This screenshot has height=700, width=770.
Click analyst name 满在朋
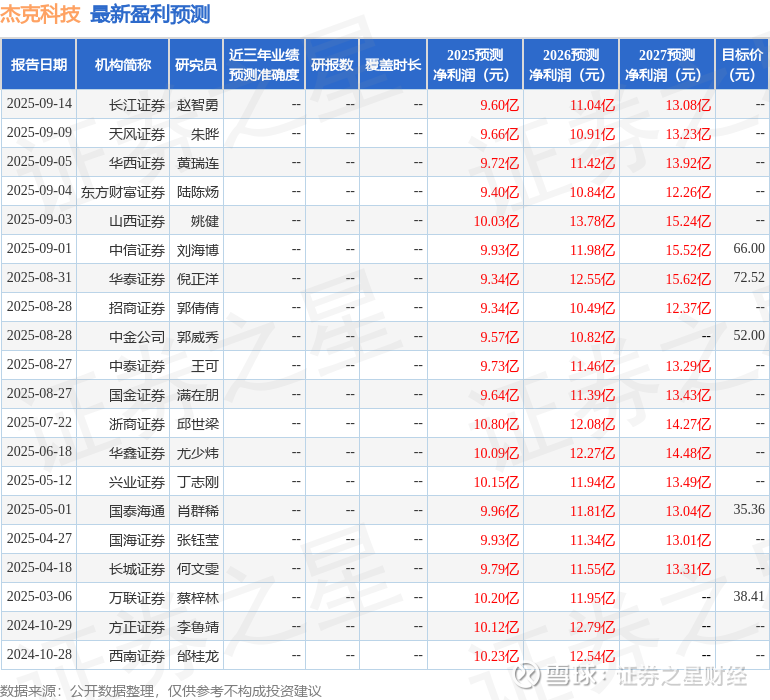(198, 395)
